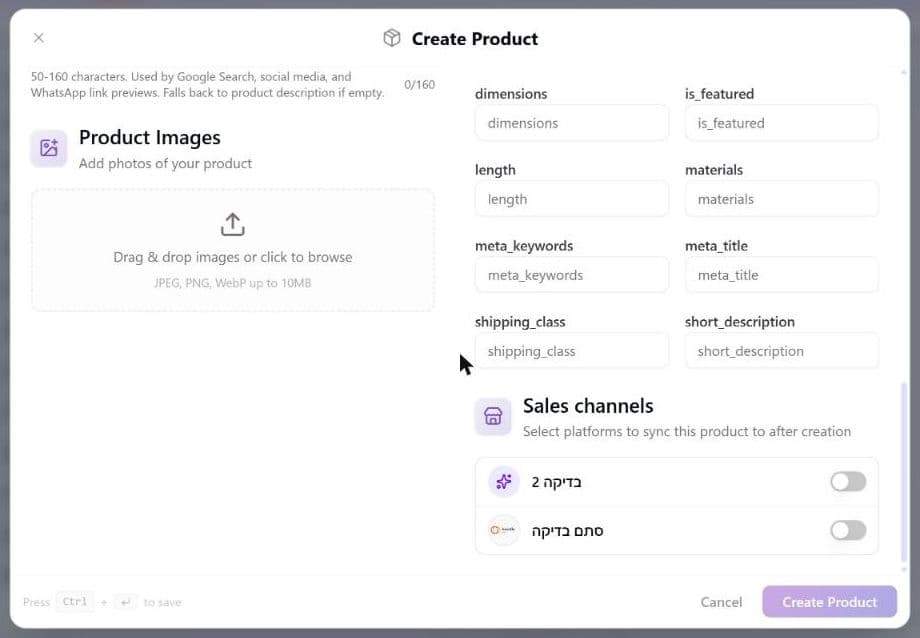Click the right panel vertical scrollbar
The image size is (920, 638).
[x=904, y=472]
